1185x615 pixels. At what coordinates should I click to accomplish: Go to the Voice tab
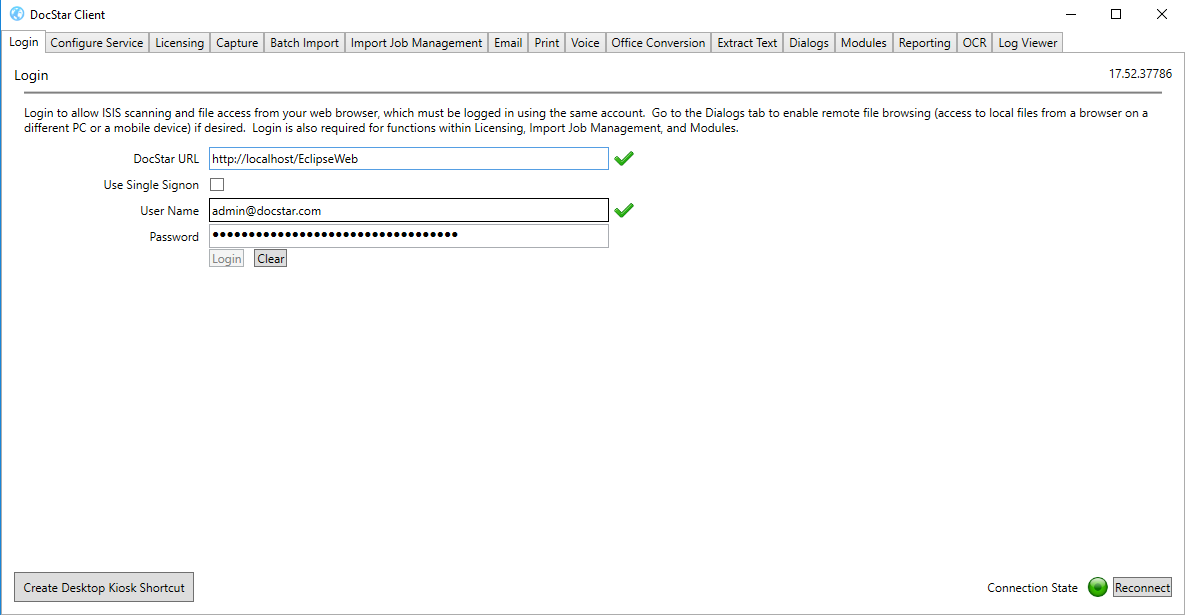(x=585, y=43)
